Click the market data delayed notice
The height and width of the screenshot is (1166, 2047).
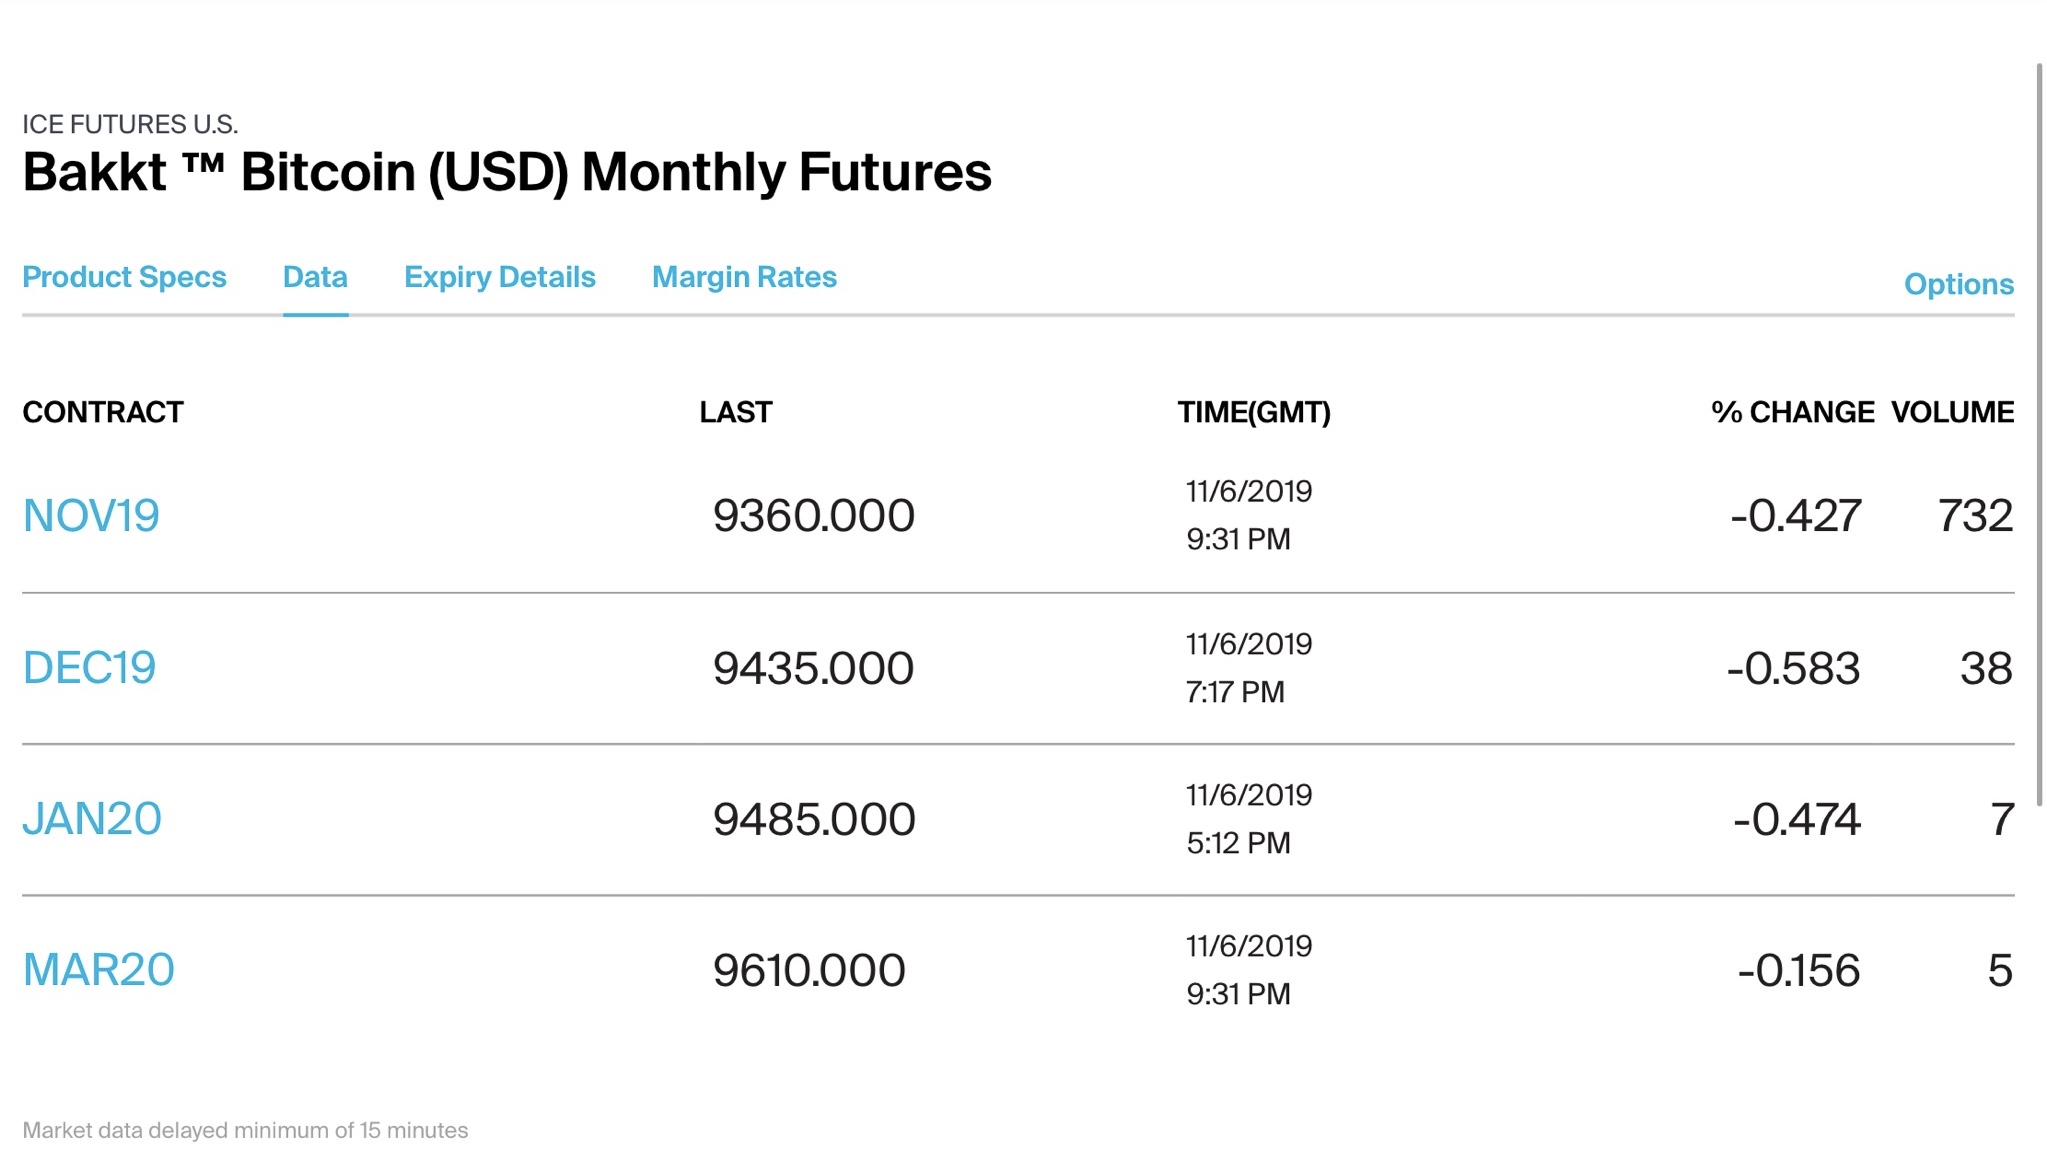pyautogui.click(x=245, y=1130)
